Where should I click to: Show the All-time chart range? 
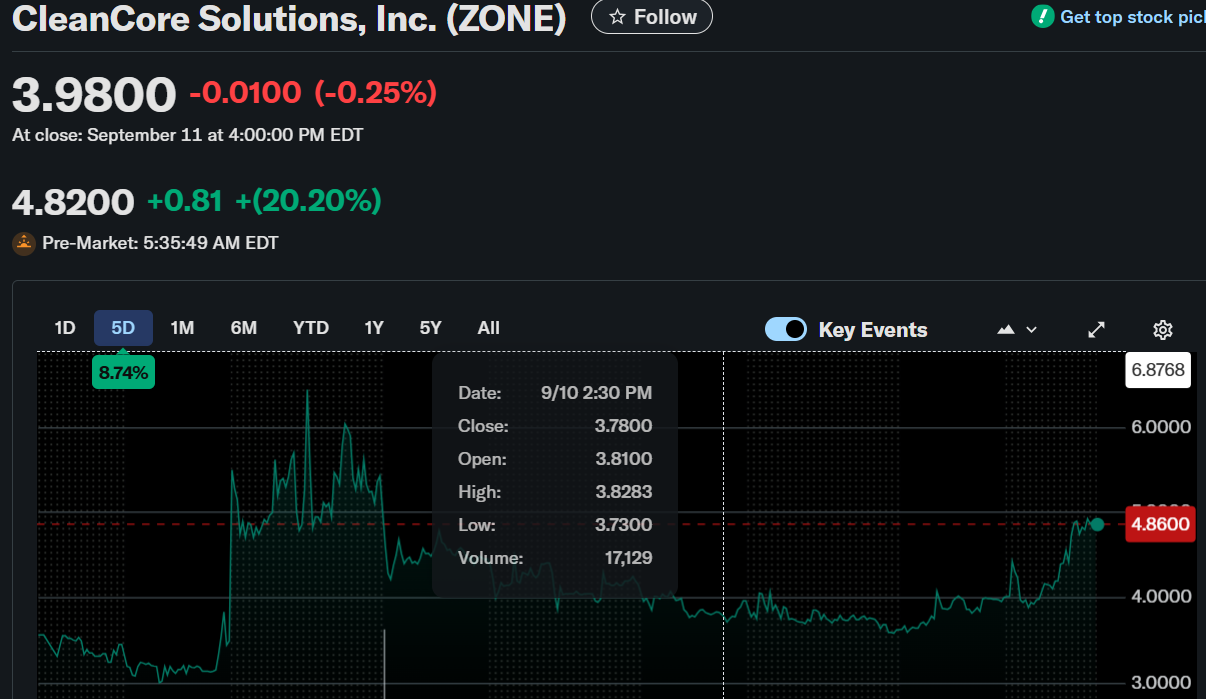[x=489, y=328]
